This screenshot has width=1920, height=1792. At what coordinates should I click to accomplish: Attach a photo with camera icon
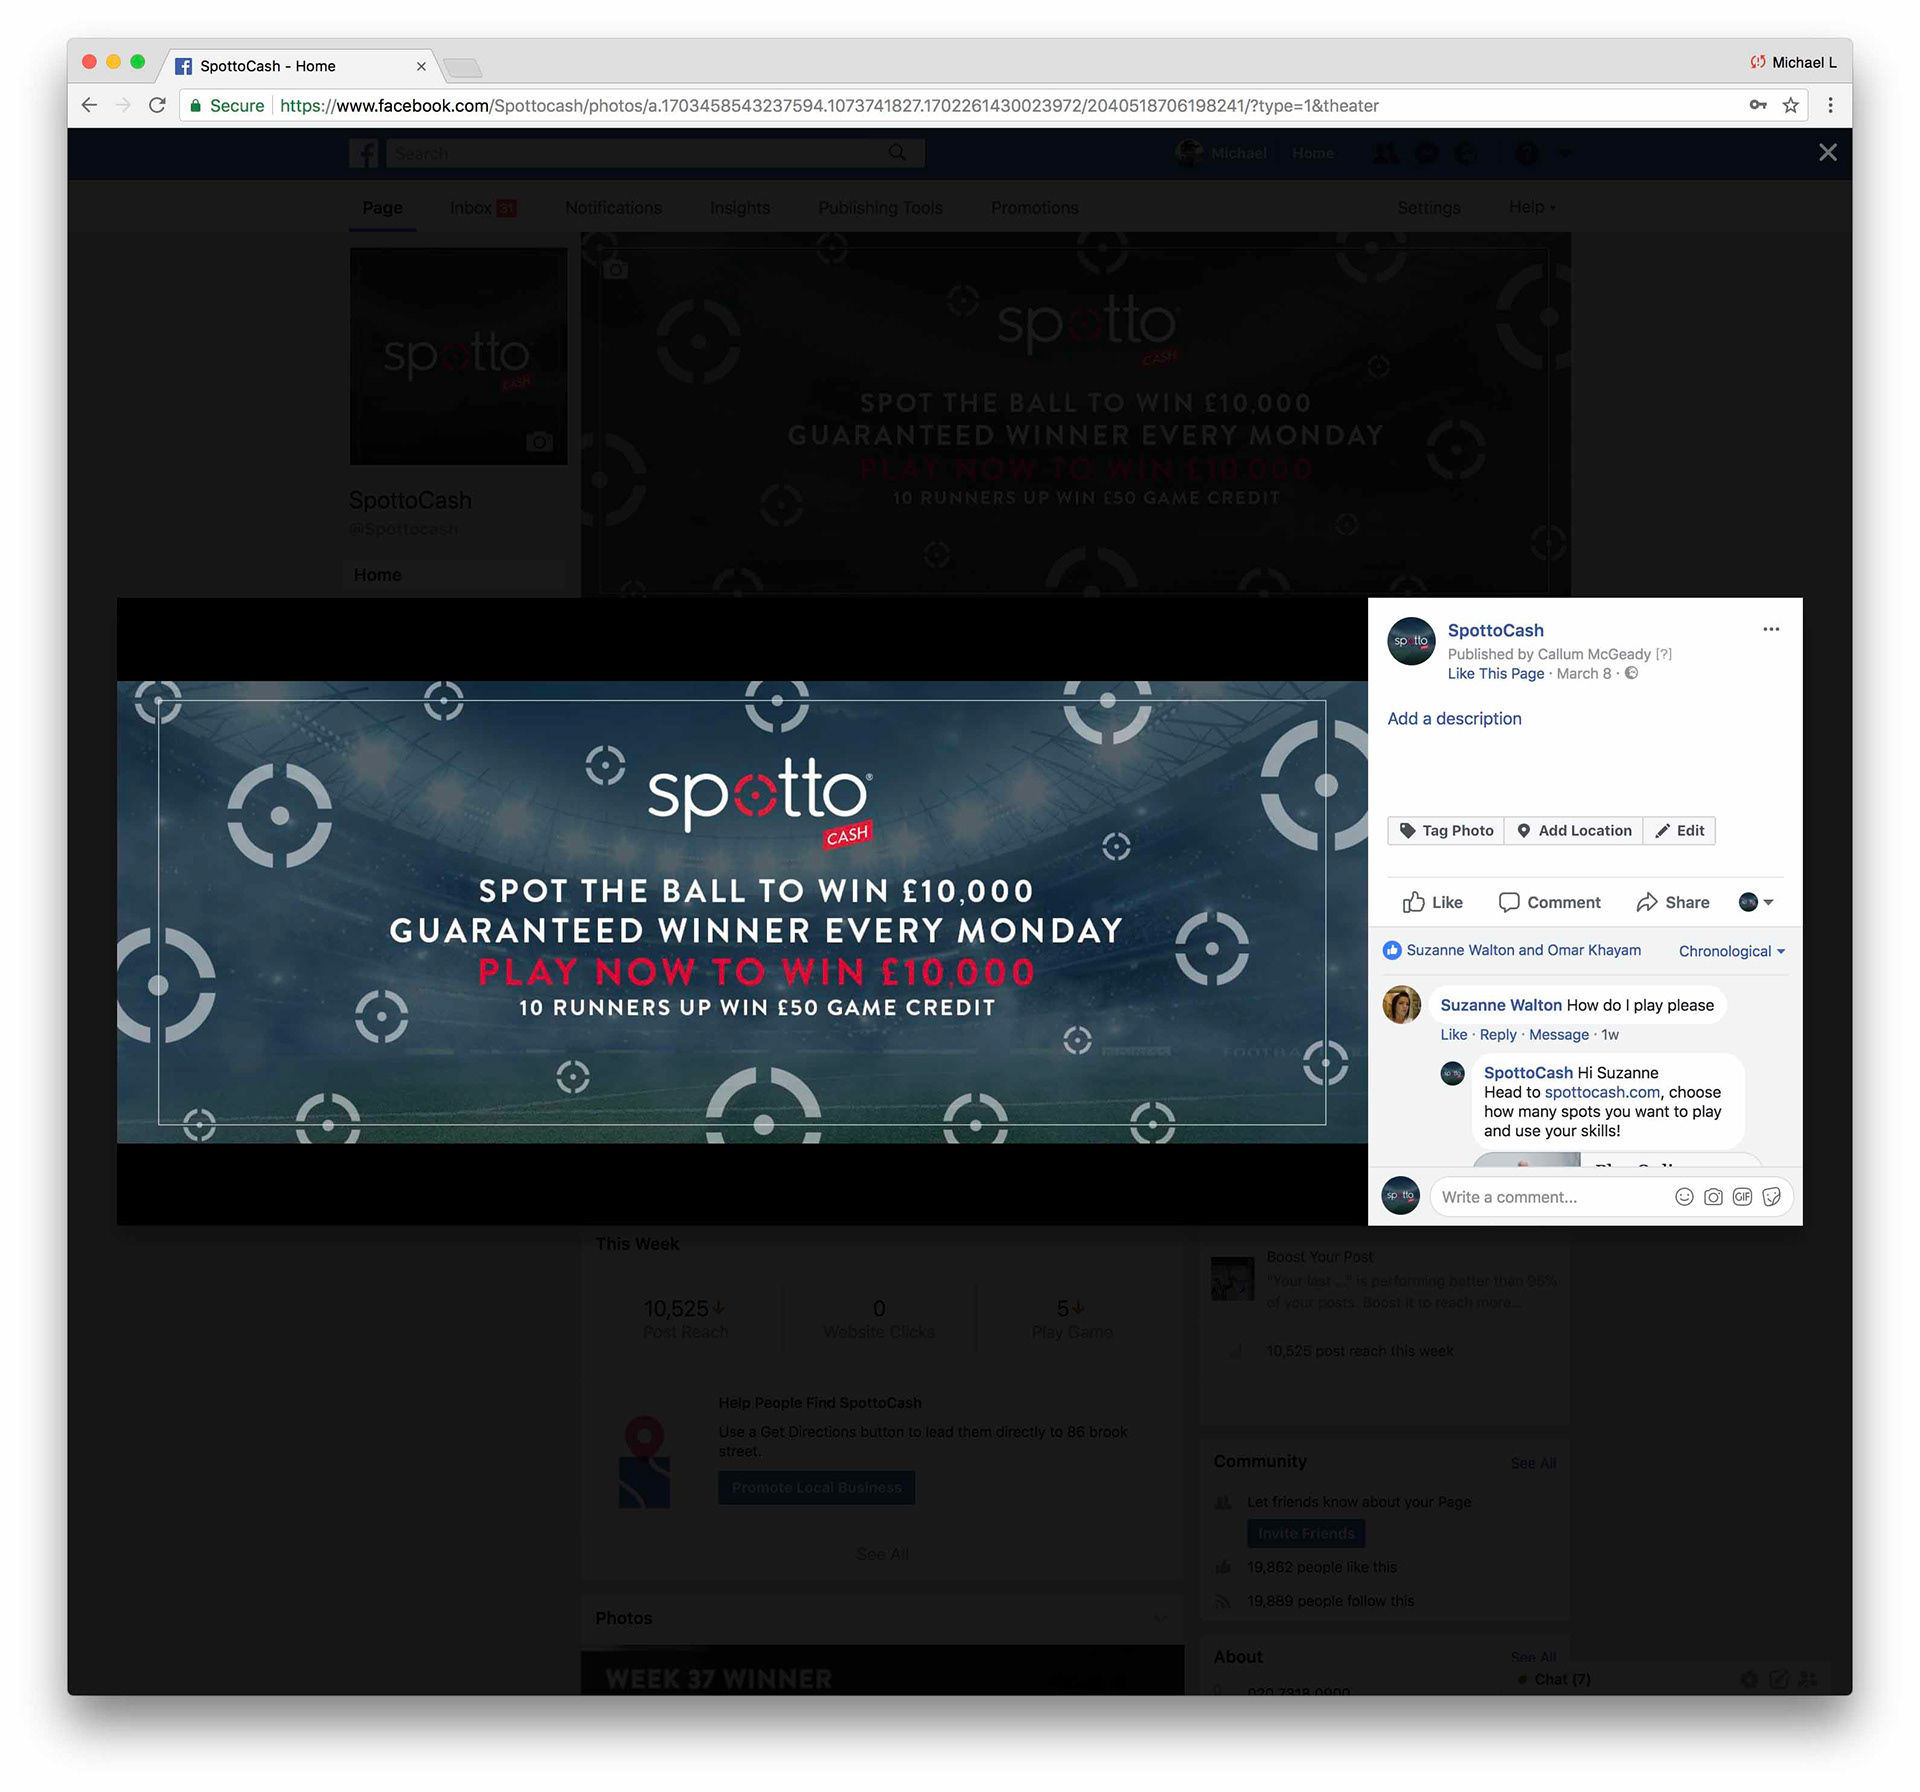1713,1197
